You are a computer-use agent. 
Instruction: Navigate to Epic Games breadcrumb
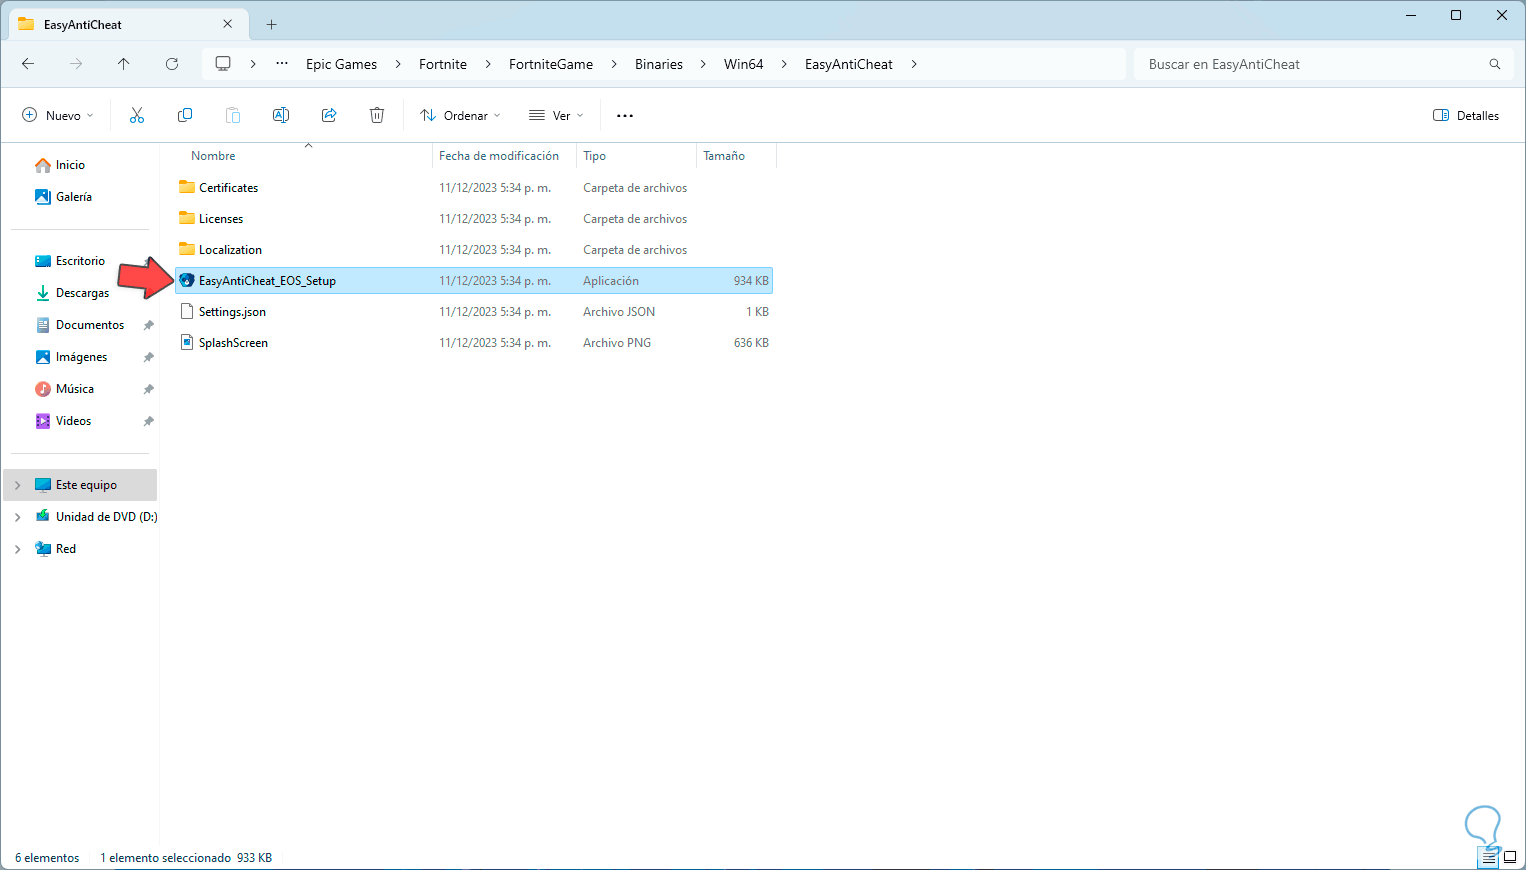pos(342,64)
